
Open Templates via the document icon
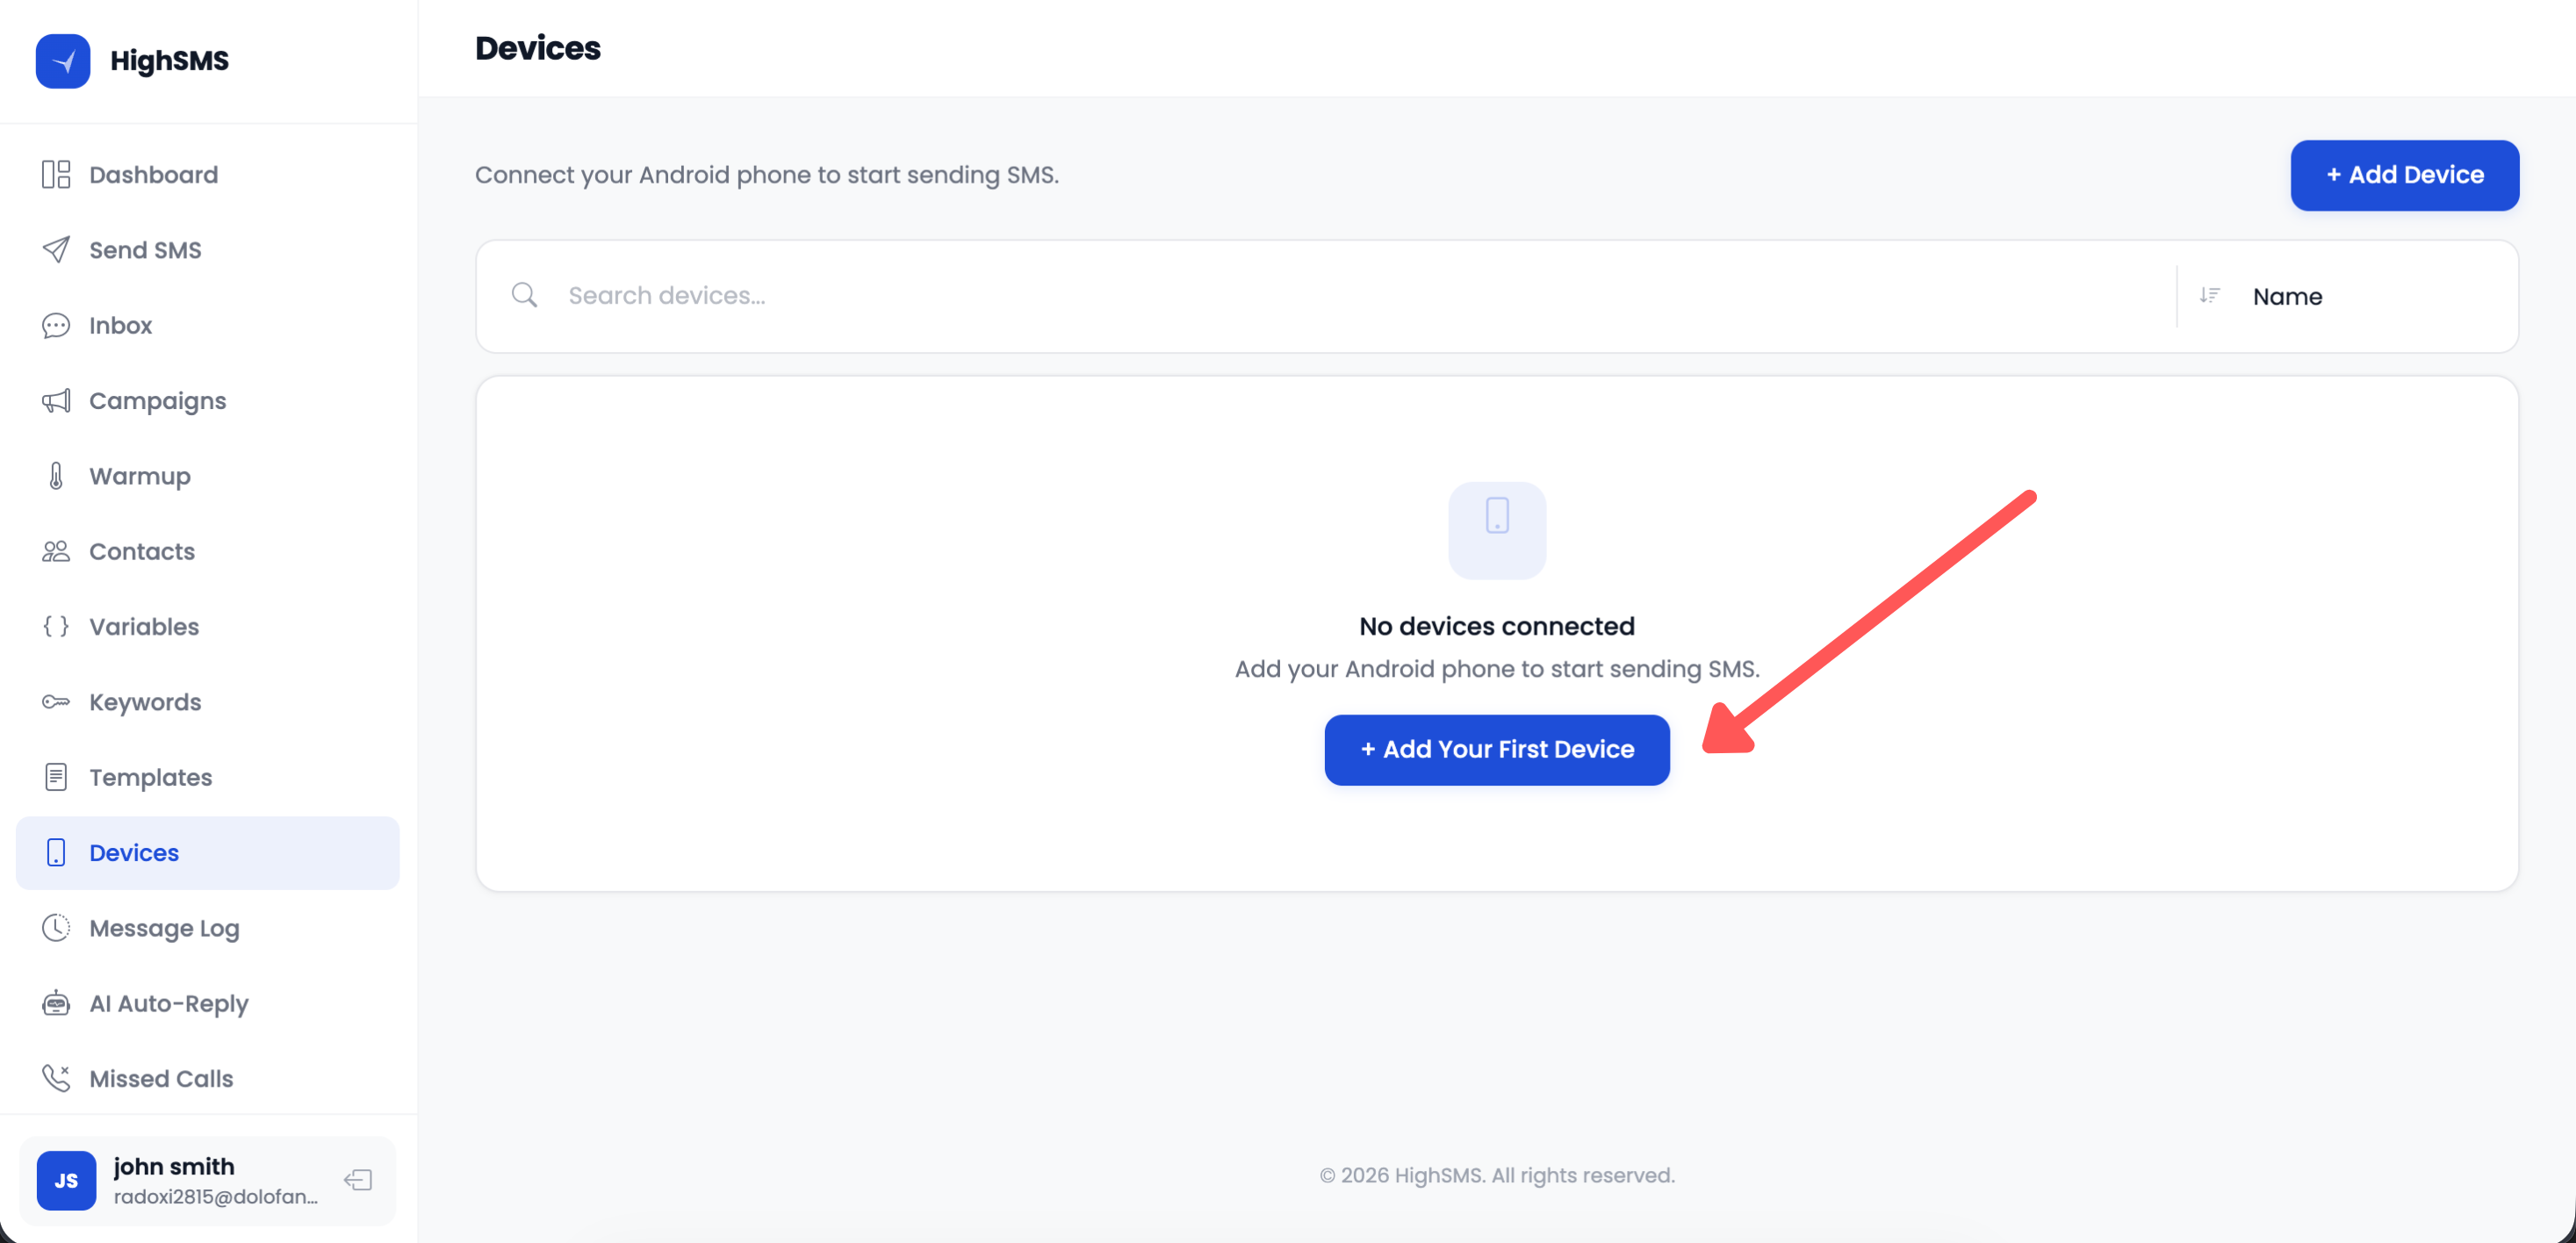coord(56,777)
